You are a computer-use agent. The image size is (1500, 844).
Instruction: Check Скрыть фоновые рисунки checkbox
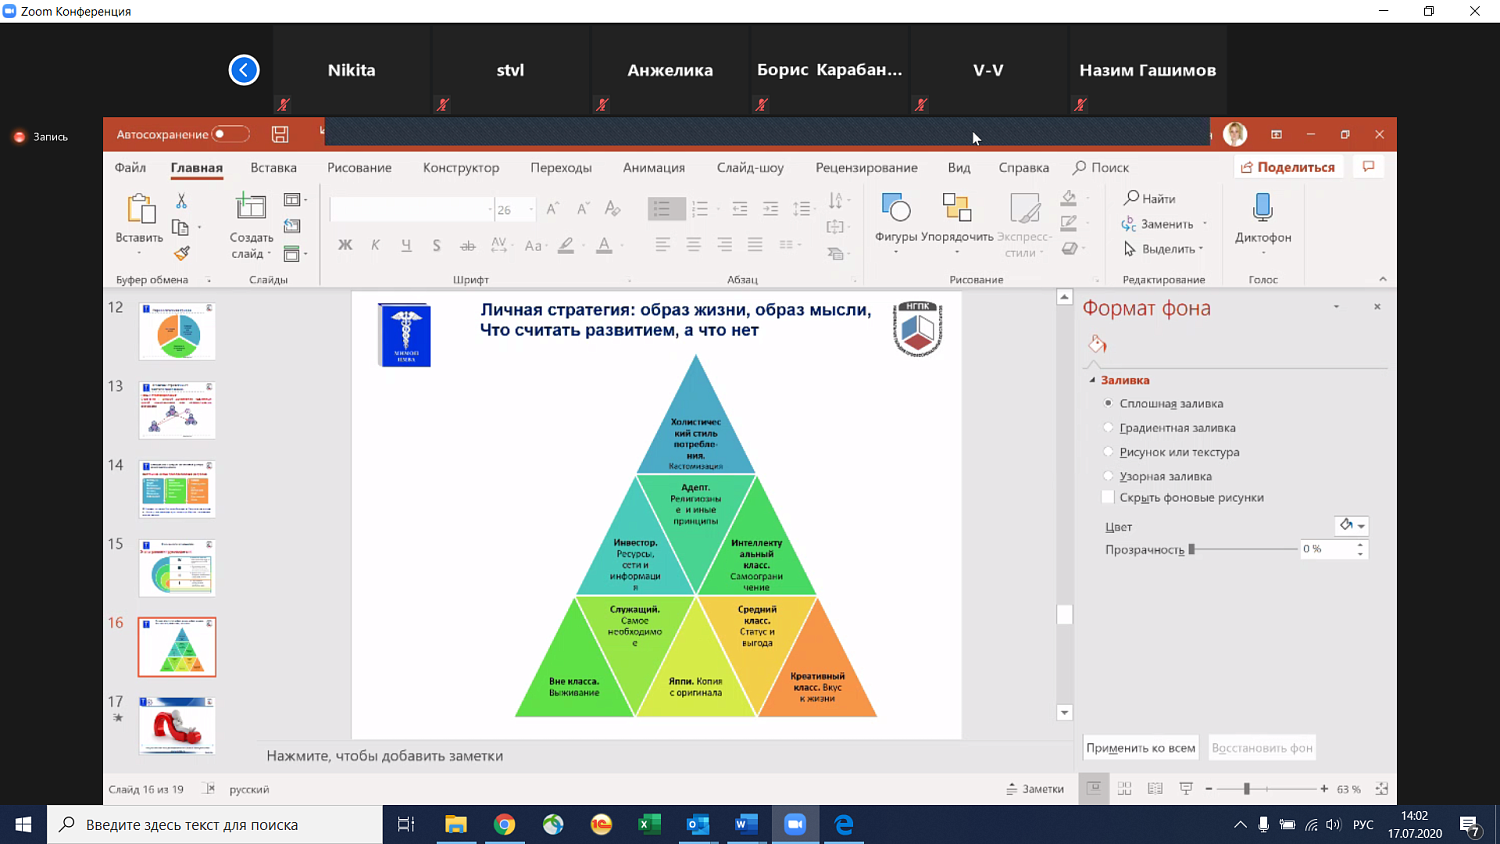[1108, 497]
